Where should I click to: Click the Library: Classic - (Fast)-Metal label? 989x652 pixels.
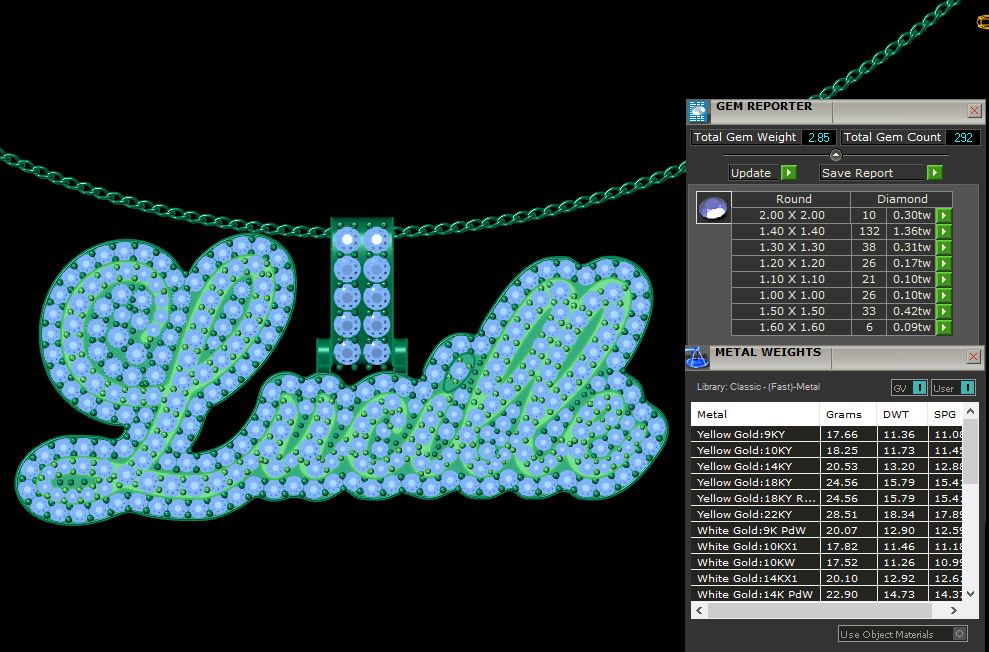758,387
